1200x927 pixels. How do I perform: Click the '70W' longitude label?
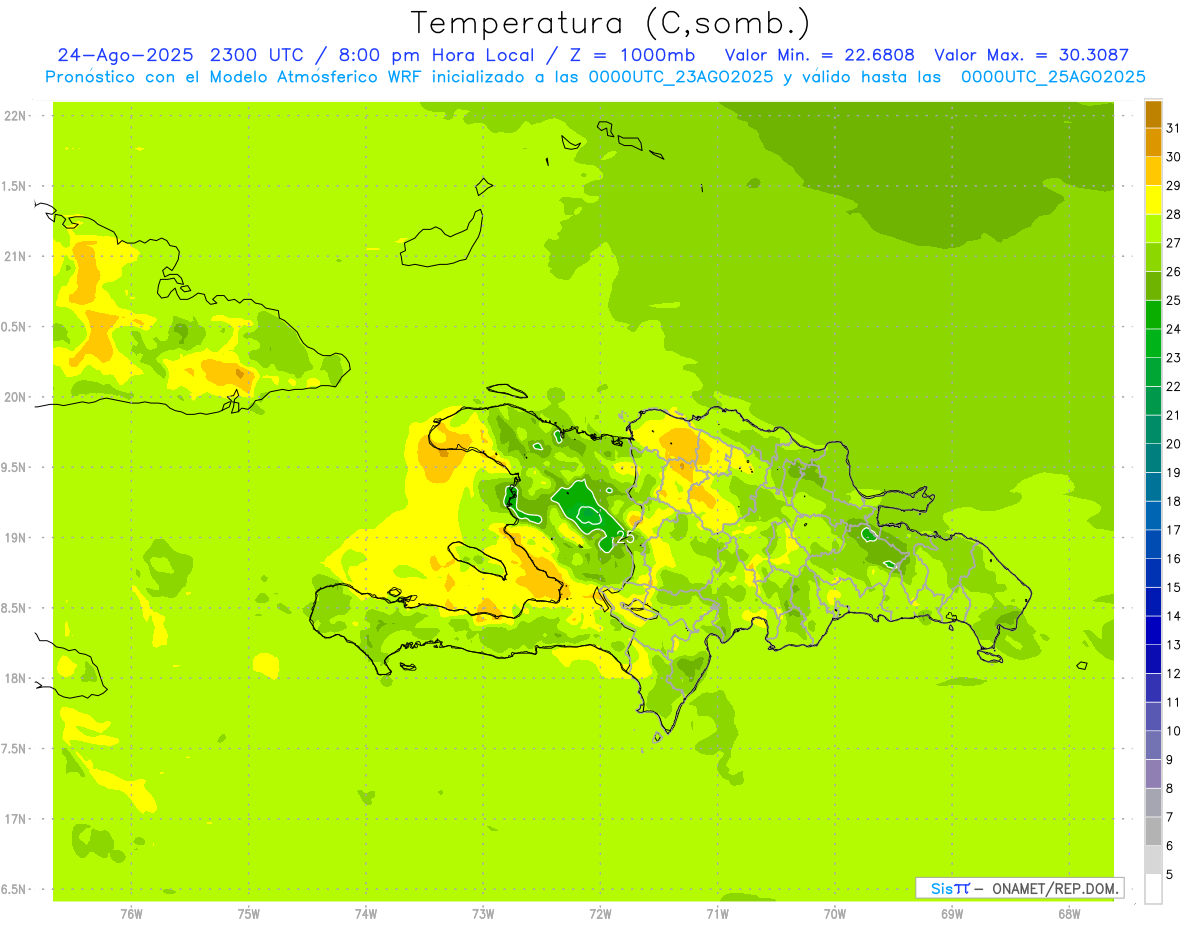click(835, 913)
